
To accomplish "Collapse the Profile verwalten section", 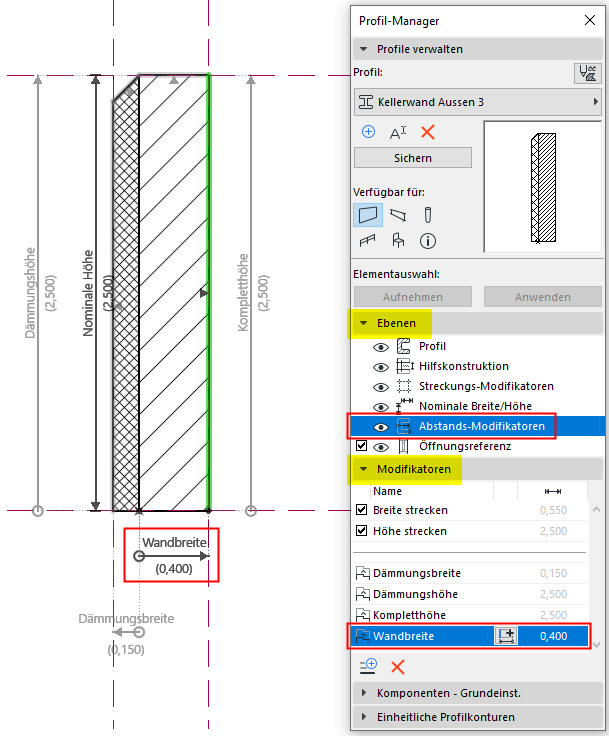I will (x=363, y=49).
